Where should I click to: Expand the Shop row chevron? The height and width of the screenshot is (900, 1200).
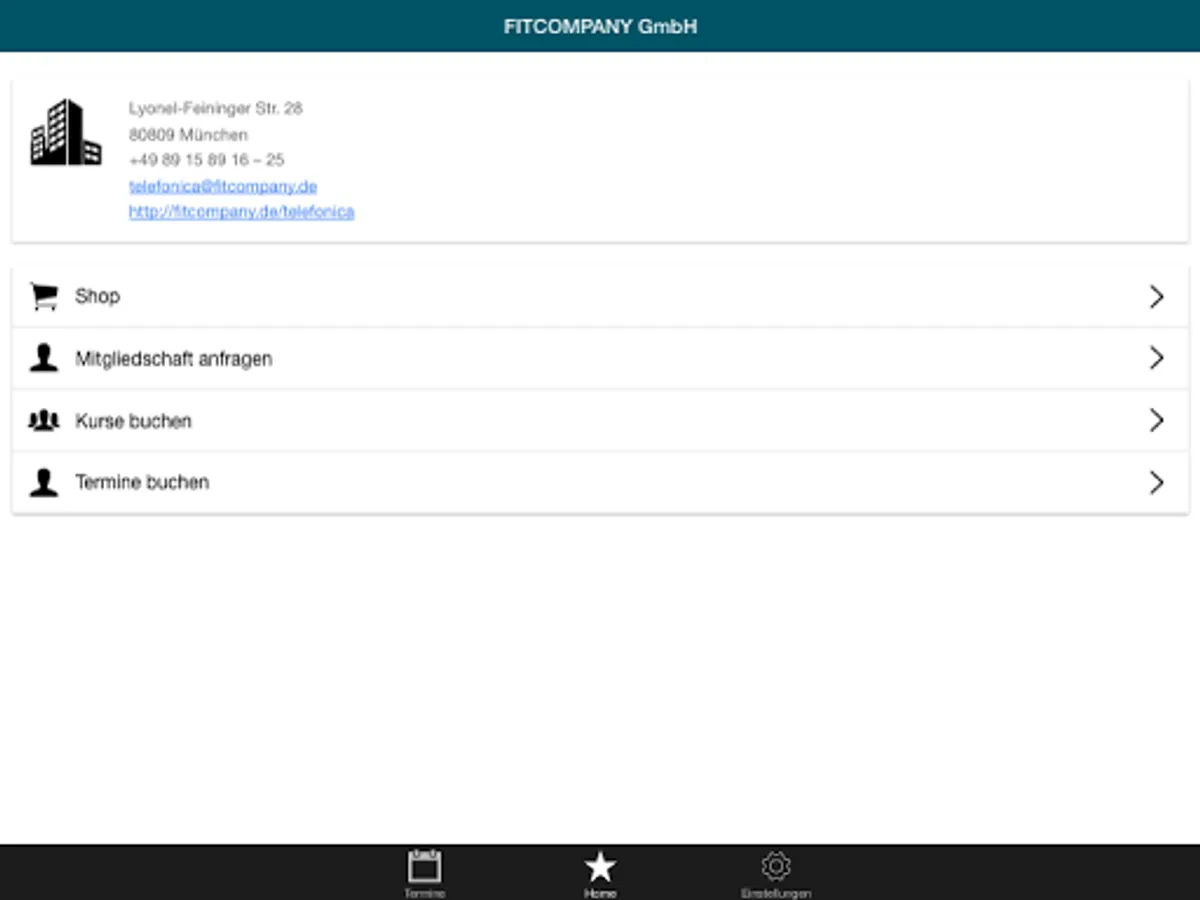1157,296
